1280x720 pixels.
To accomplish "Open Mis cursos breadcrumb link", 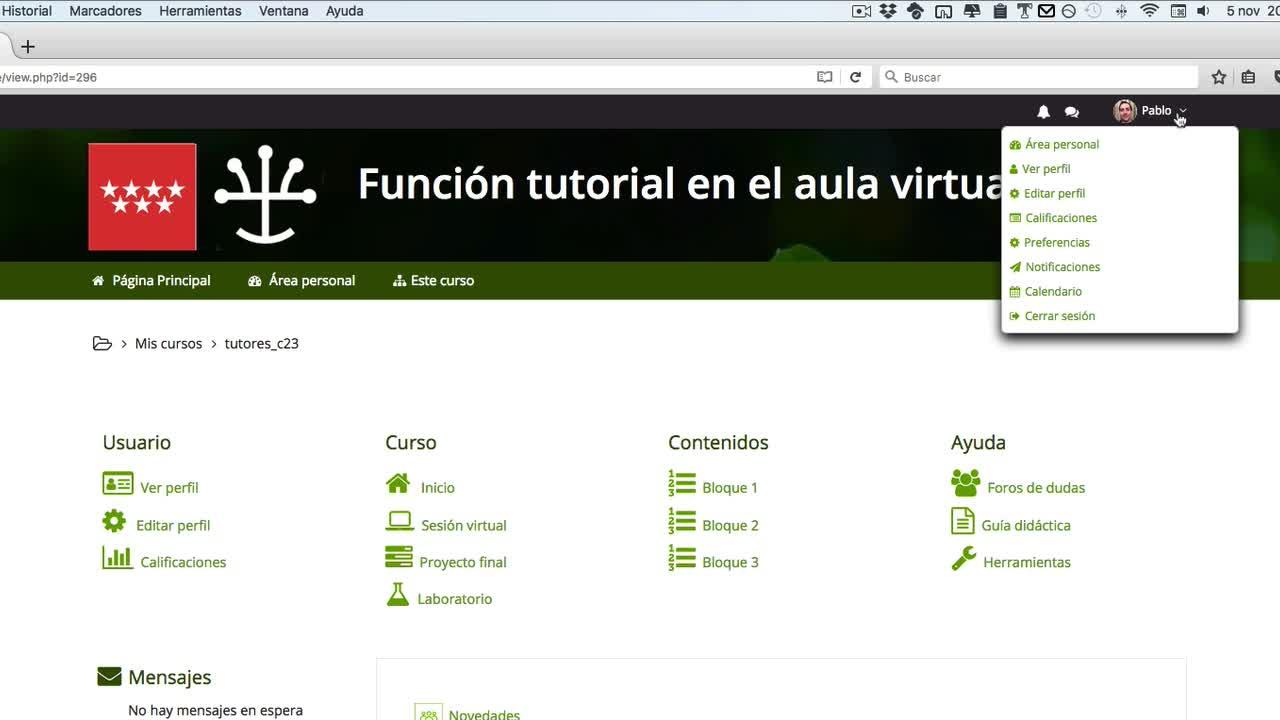I will pos(168,344).
